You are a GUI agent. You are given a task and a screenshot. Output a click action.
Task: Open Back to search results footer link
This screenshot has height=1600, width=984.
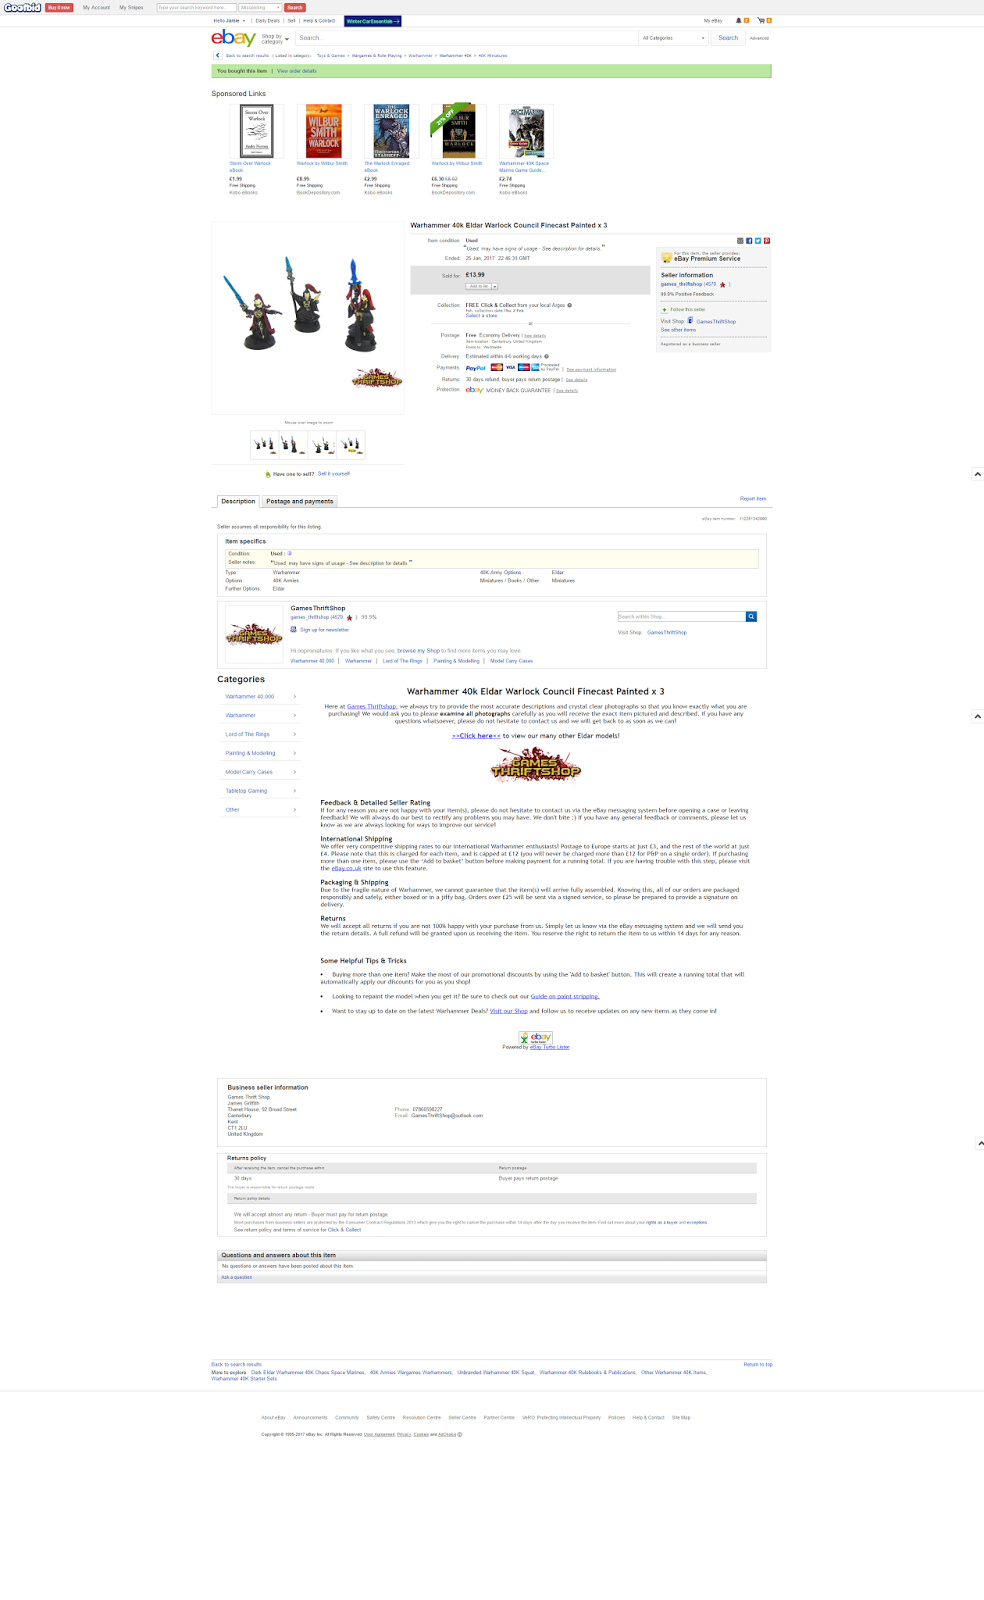(236, 1364)
